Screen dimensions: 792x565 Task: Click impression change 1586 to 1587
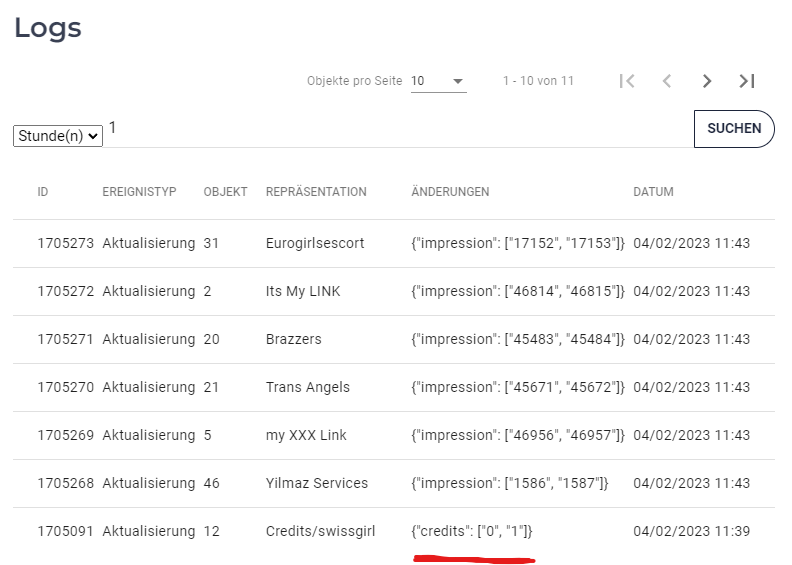click(x=510, y=483)
